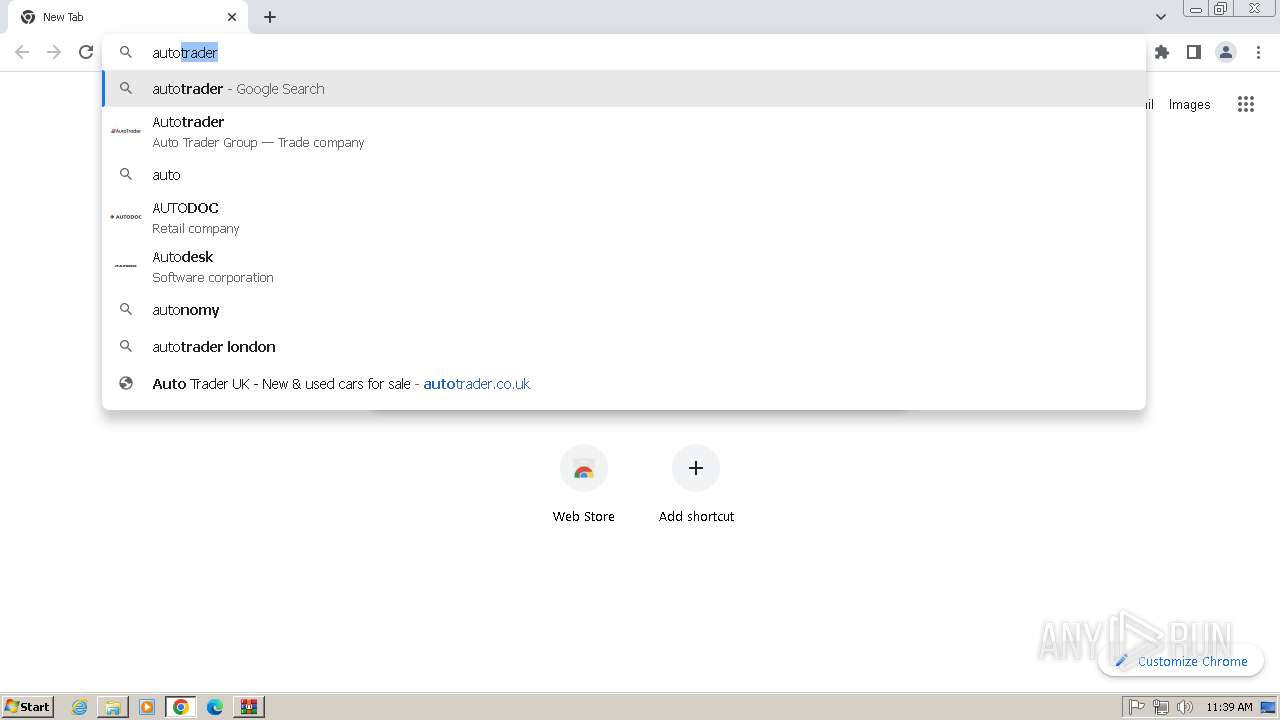This screenshot has width=1280, height=720.
Task: Click the Show desktop tray icon
Action: 1269,707
